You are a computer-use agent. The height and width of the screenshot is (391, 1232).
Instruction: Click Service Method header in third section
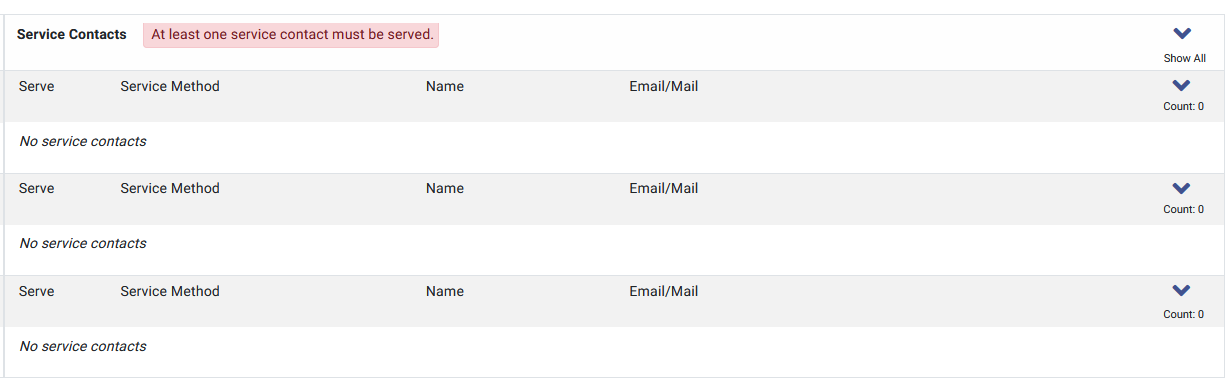coord(170,291)
